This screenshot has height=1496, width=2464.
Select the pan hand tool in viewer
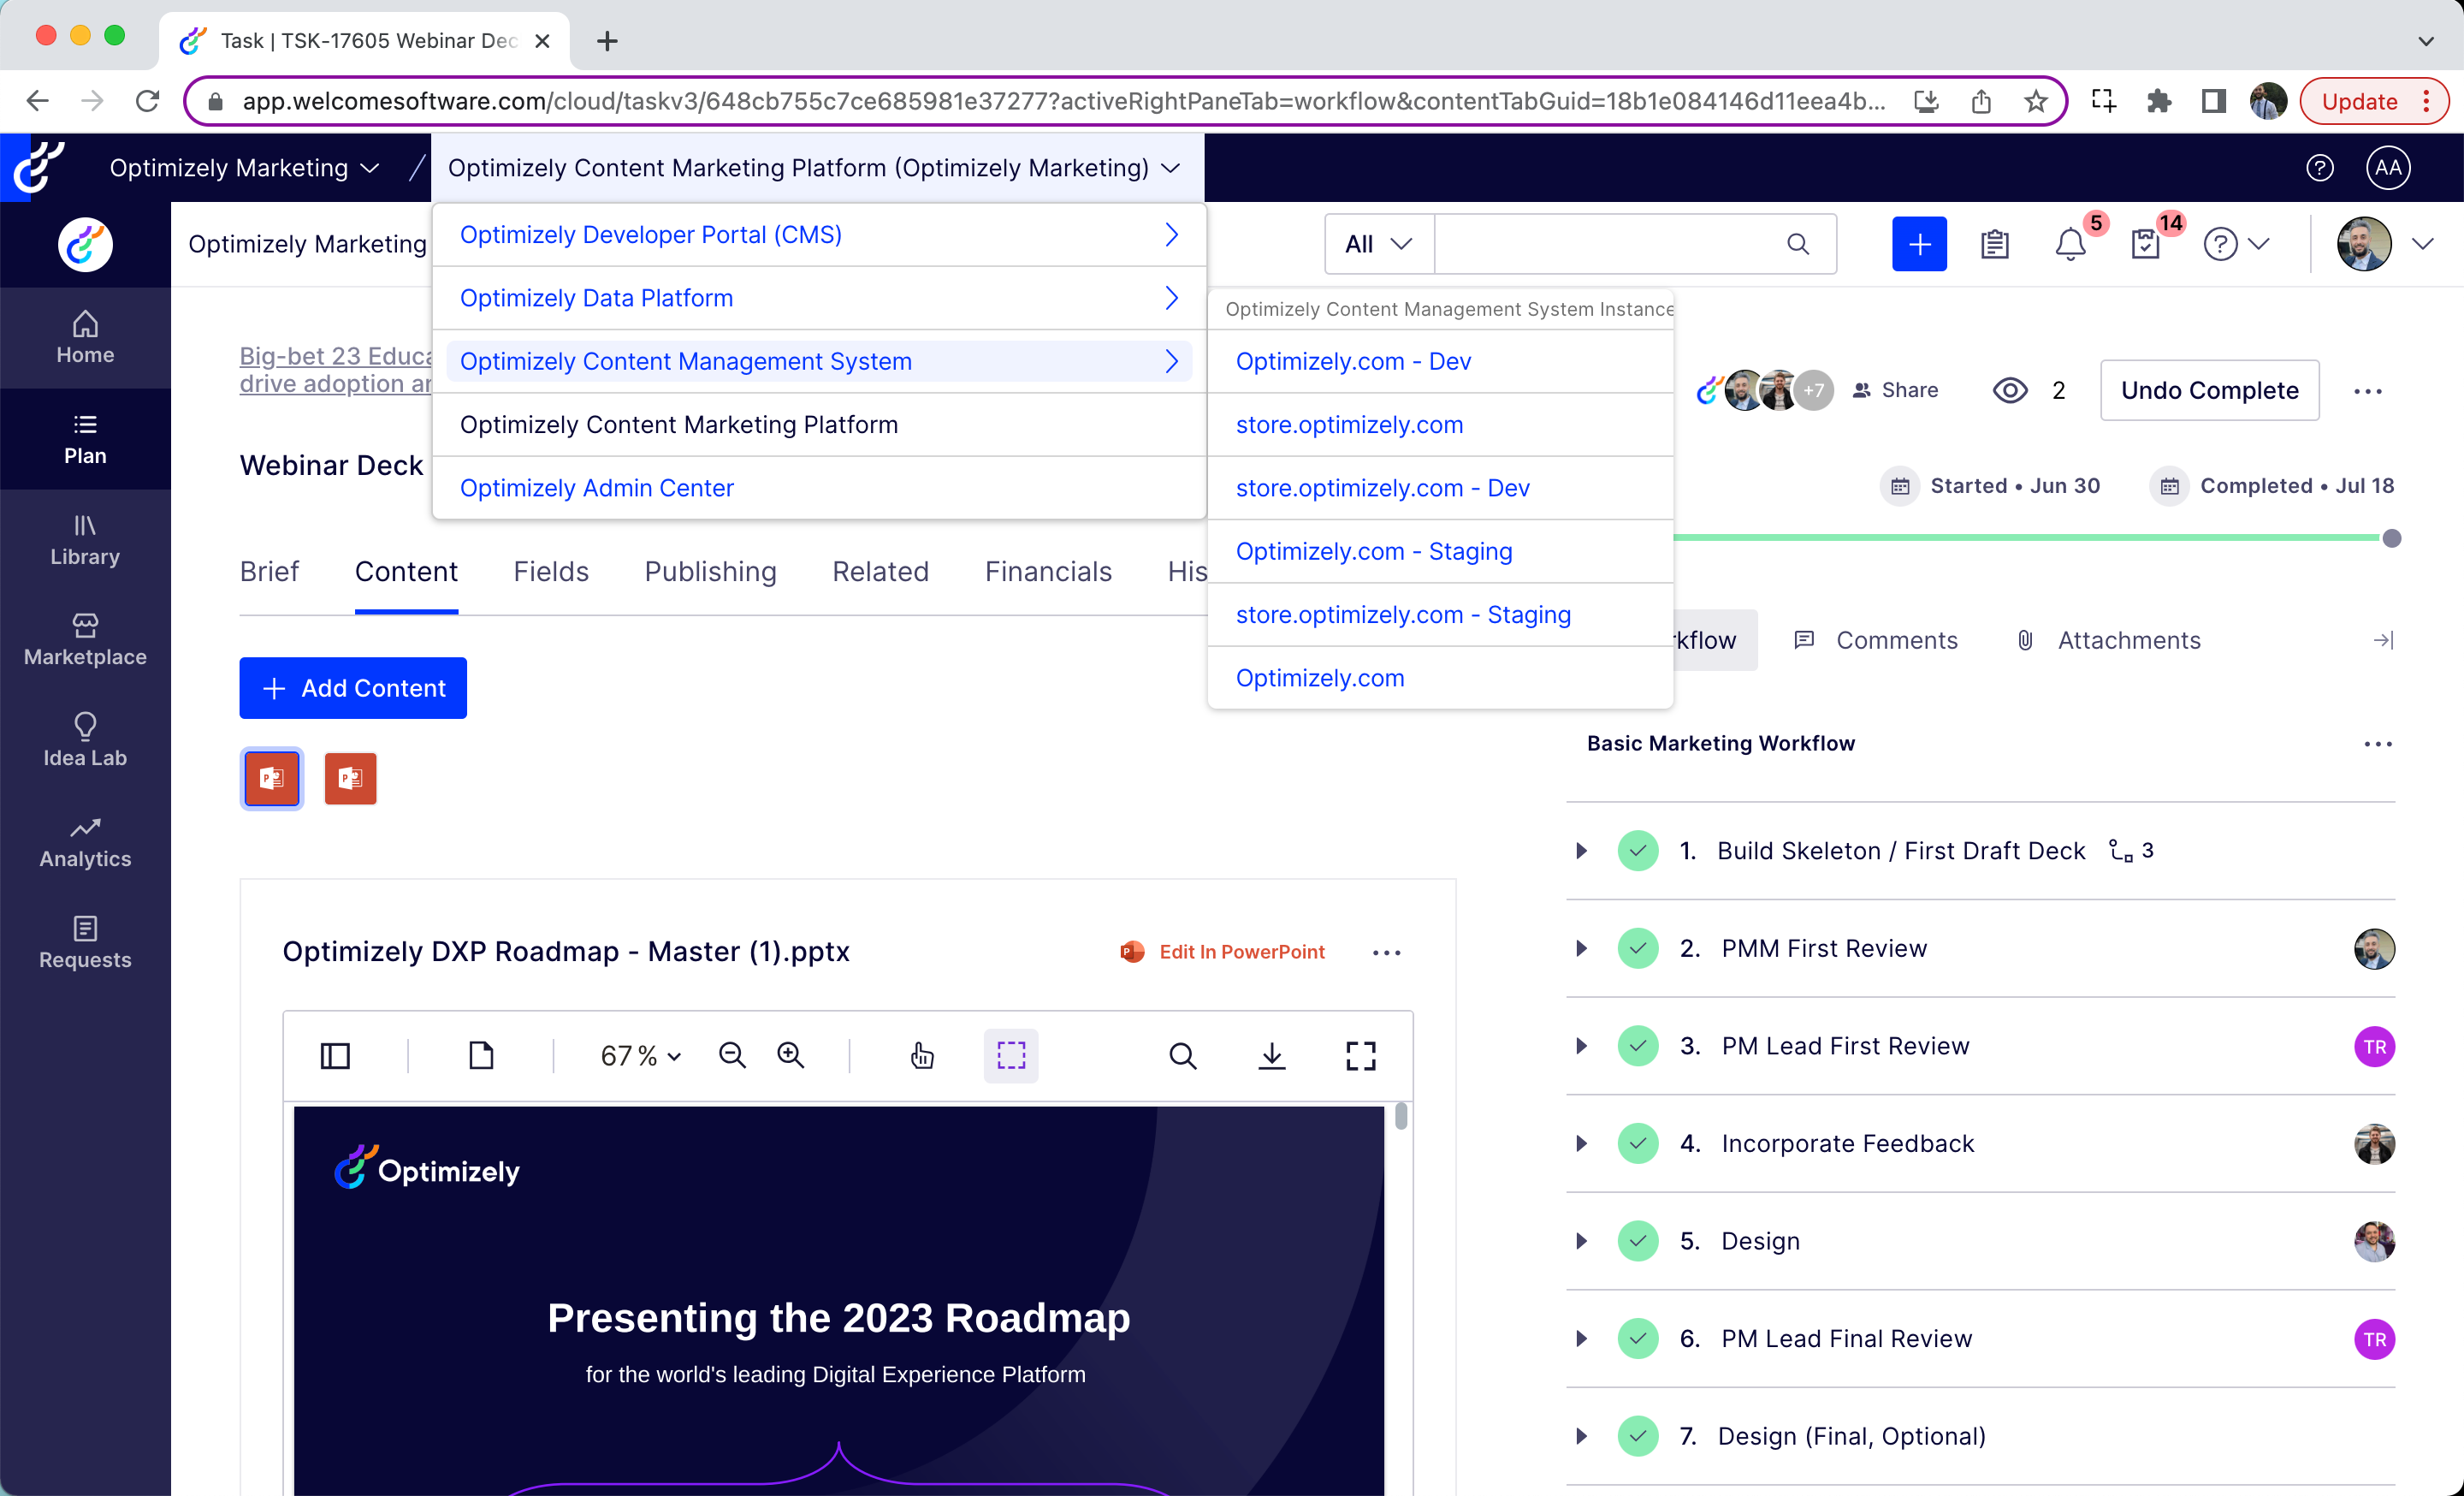pos(921,1055)
